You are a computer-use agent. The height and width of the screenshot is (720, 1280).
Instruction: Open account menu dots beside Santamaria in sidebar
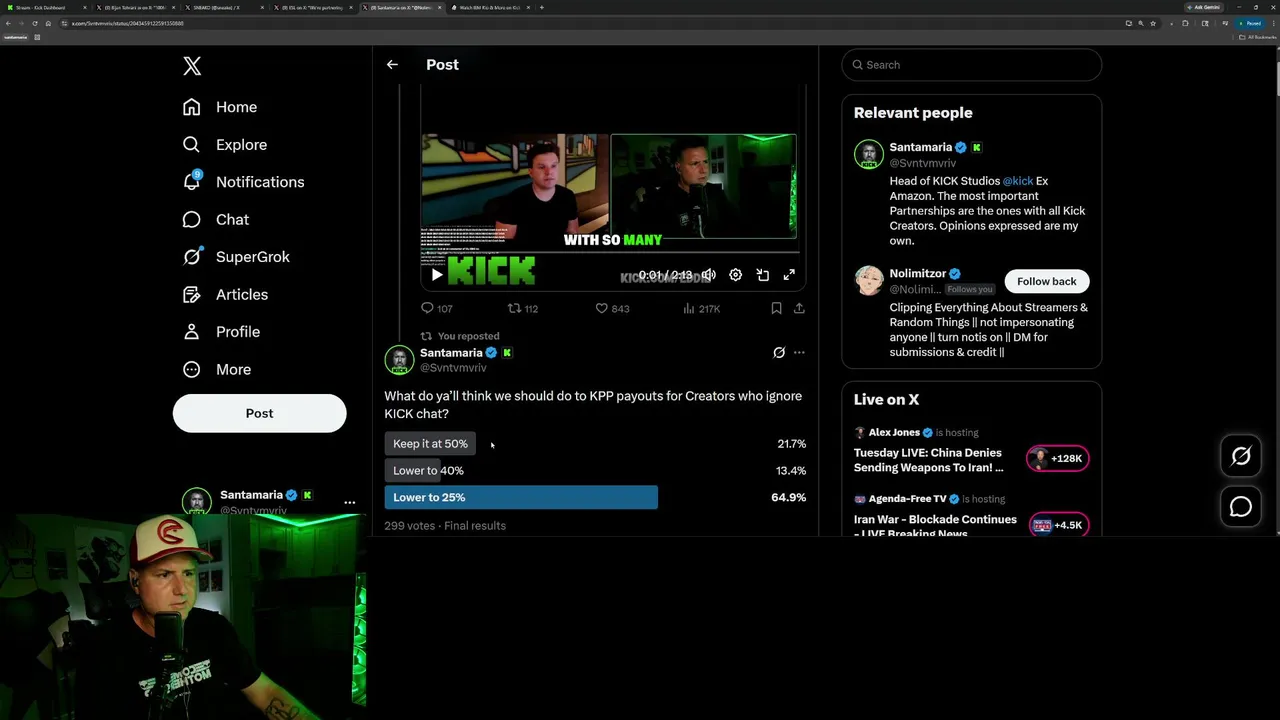coord(349,502)
